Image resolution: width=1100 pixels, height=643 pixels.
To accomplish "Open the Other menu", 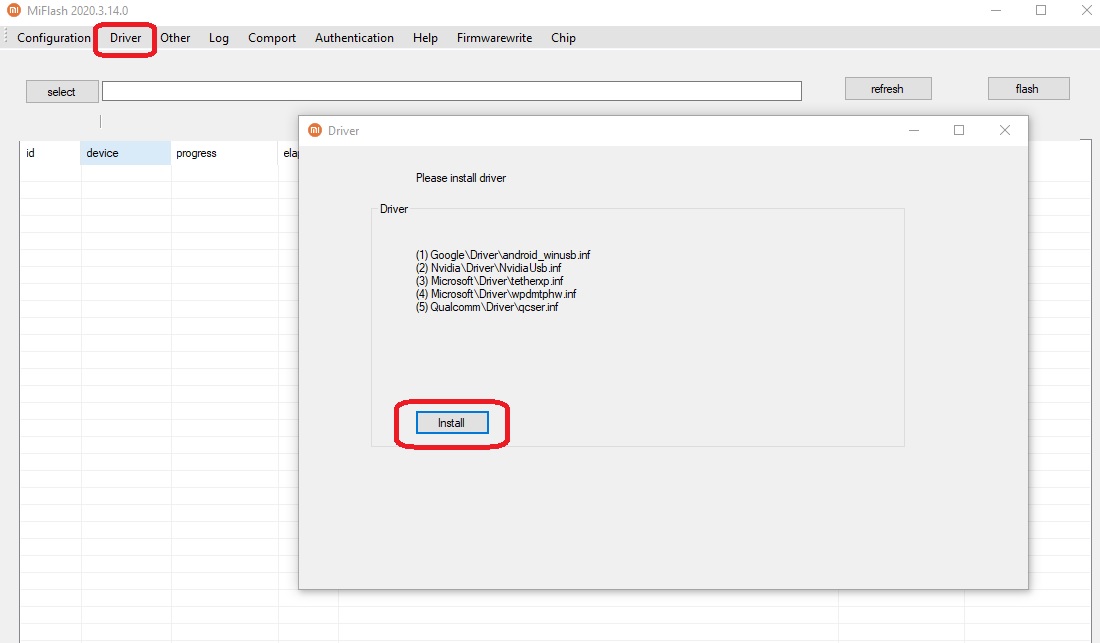I will 175,38.
